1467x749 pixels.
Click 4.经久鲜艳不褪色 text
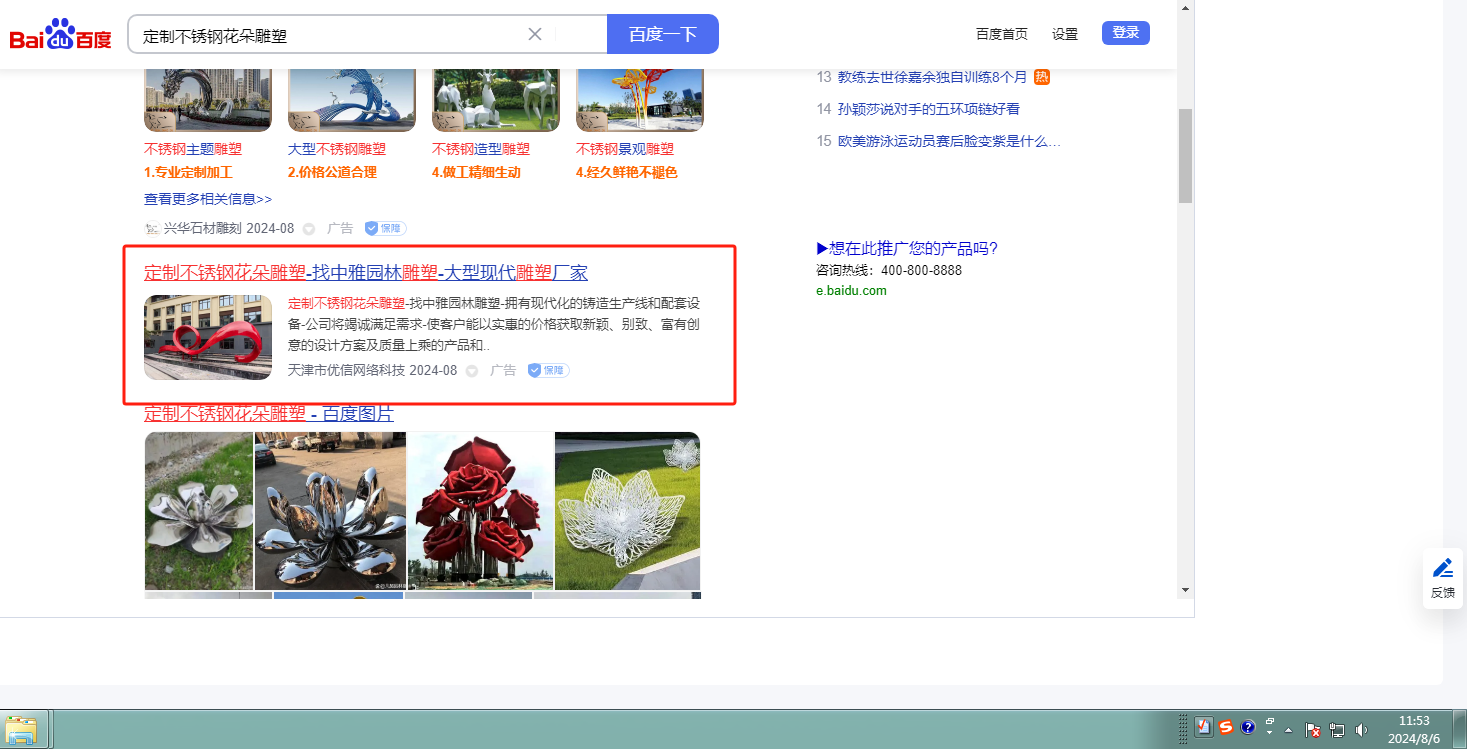tap(627, 172)
